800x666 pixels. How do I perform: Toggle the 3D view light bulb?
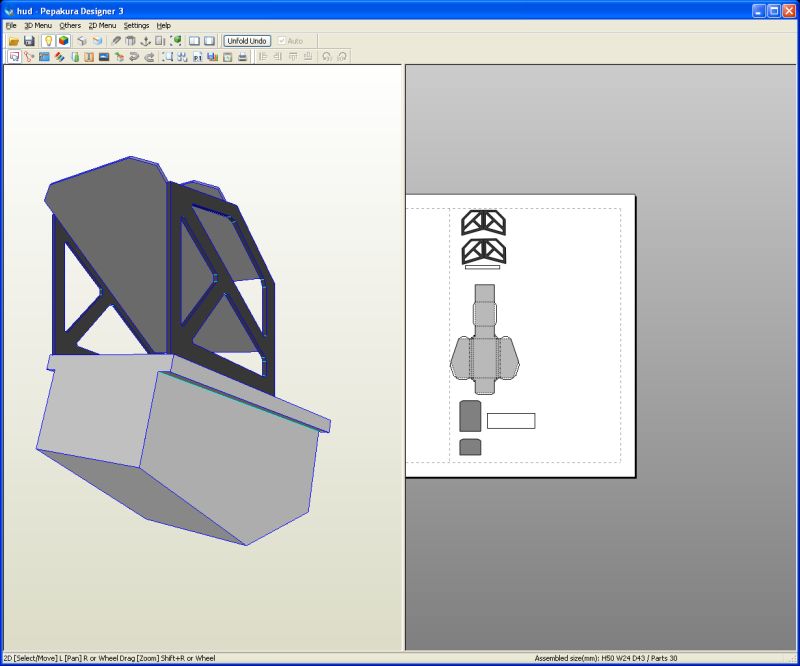pos(47,40)
